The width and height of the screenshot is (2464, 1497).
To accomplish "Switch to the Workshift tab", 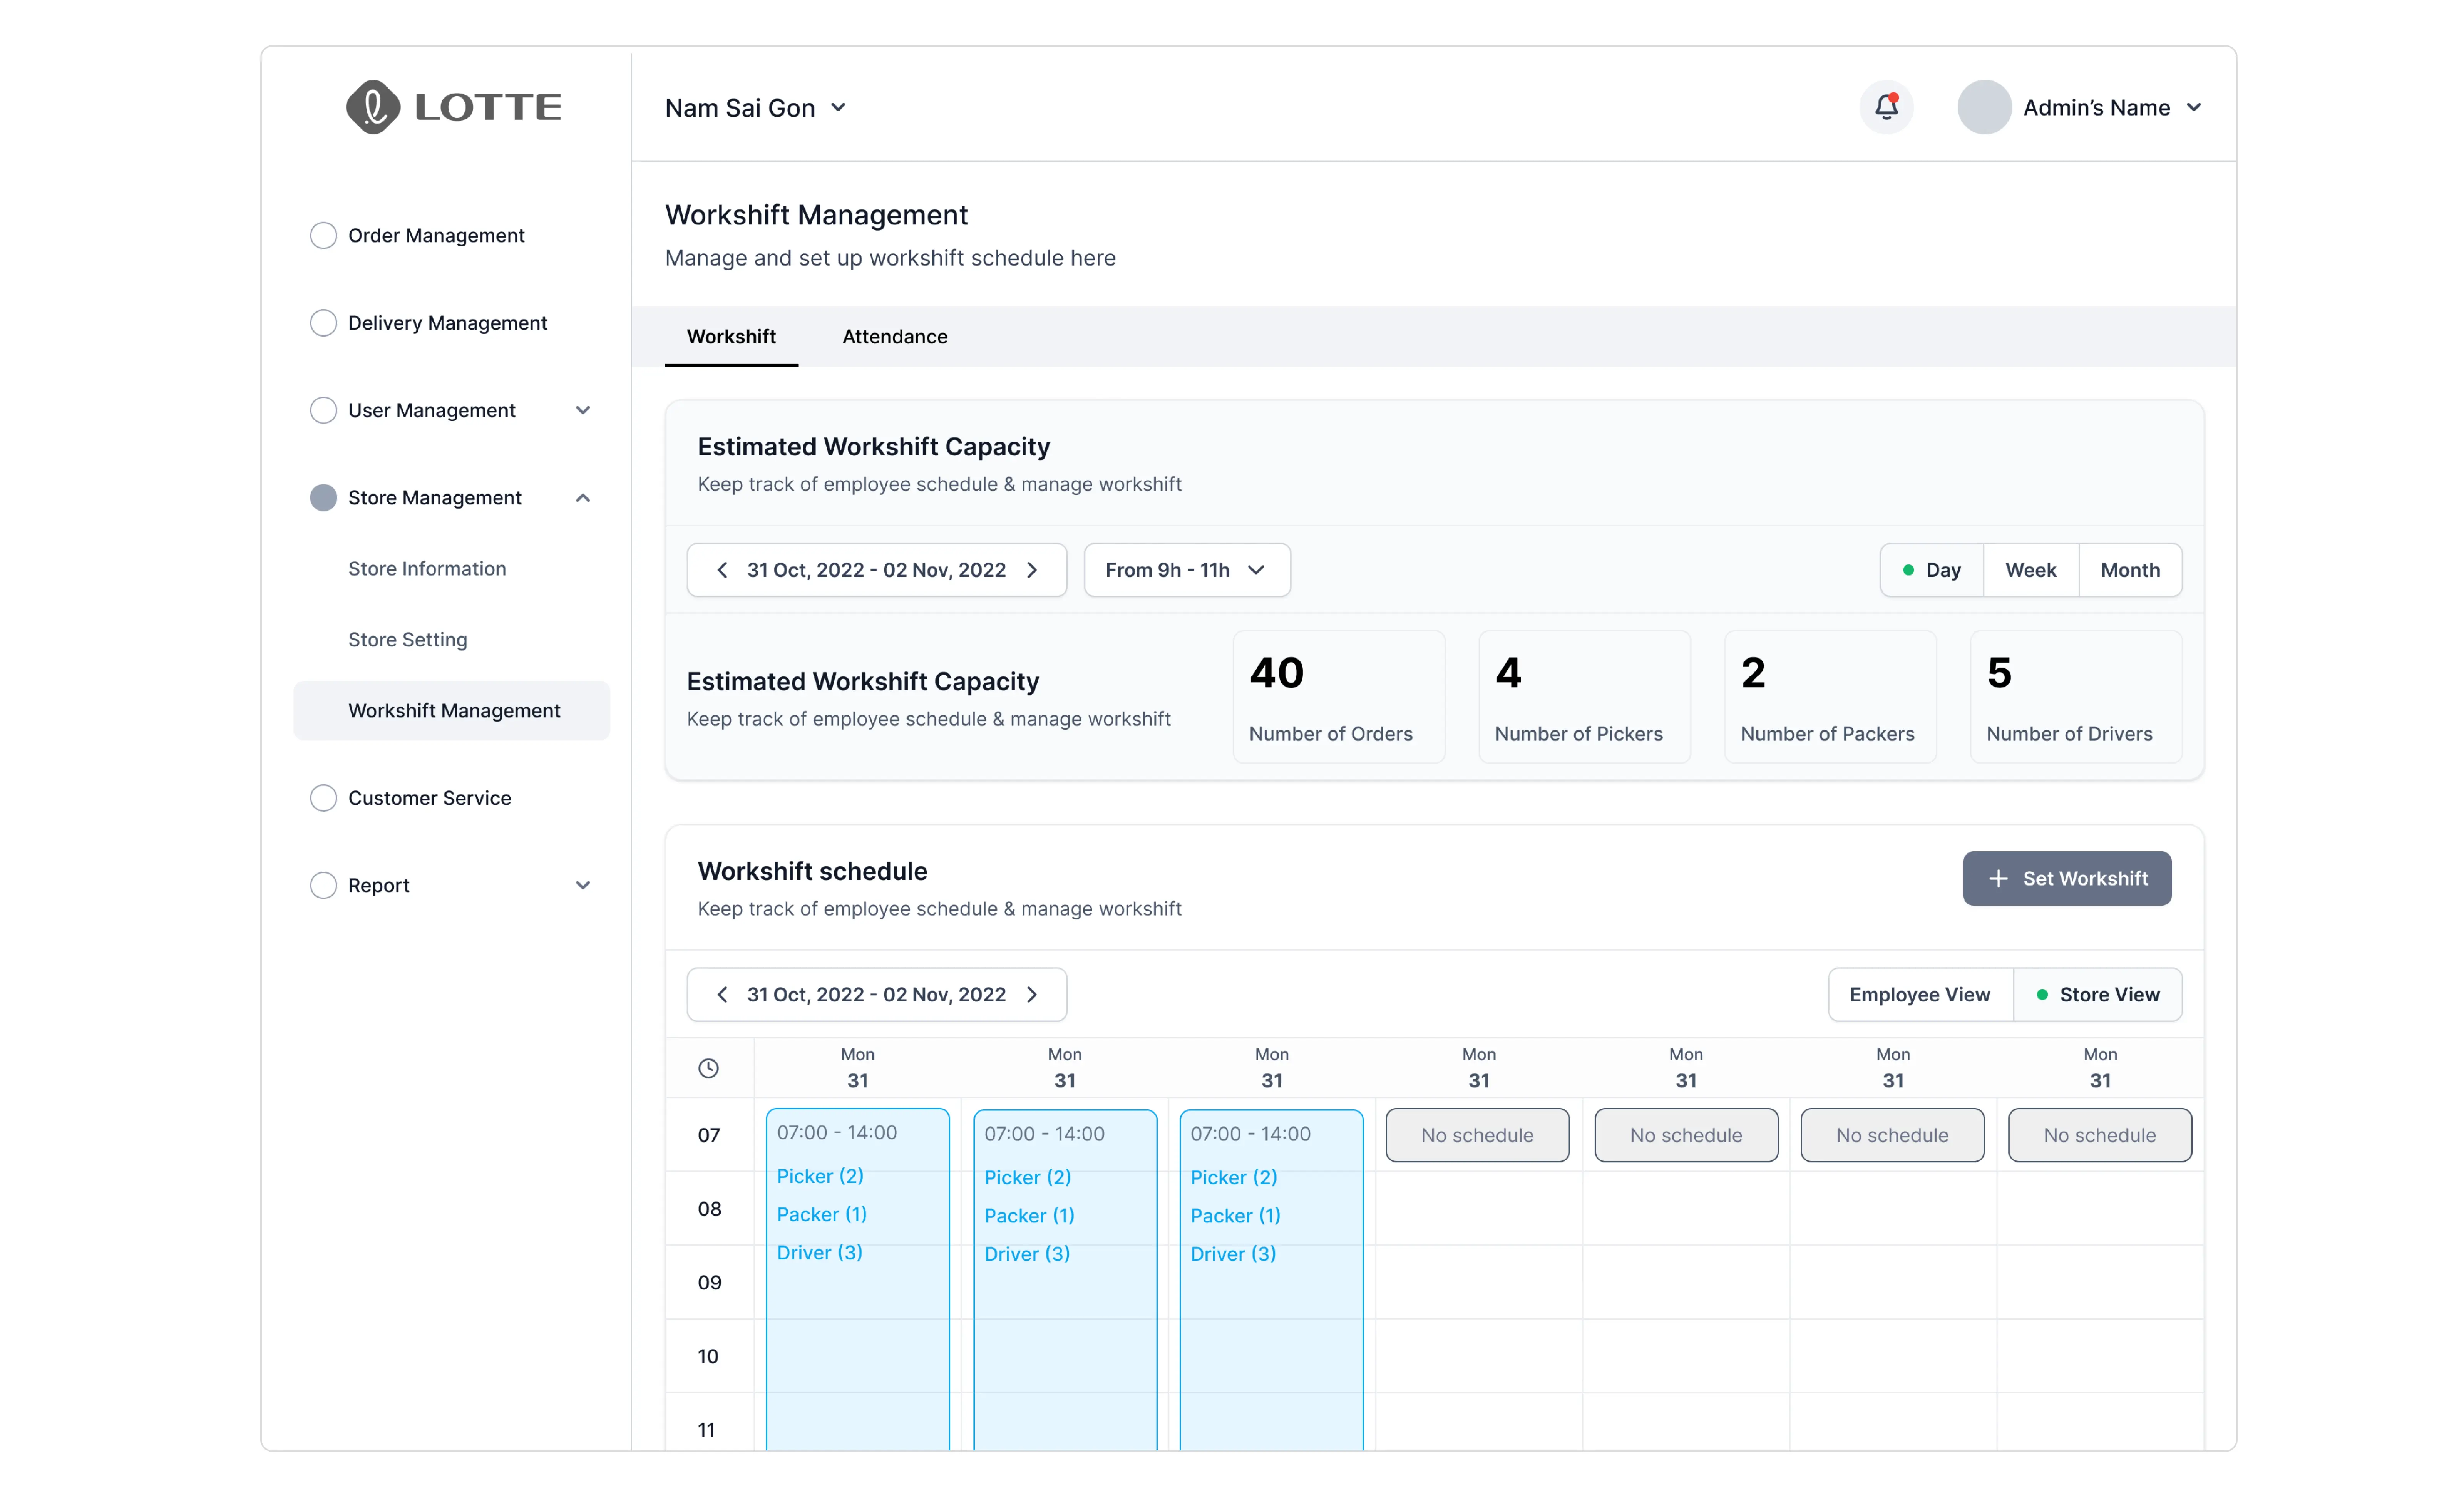I will point(731,337).
